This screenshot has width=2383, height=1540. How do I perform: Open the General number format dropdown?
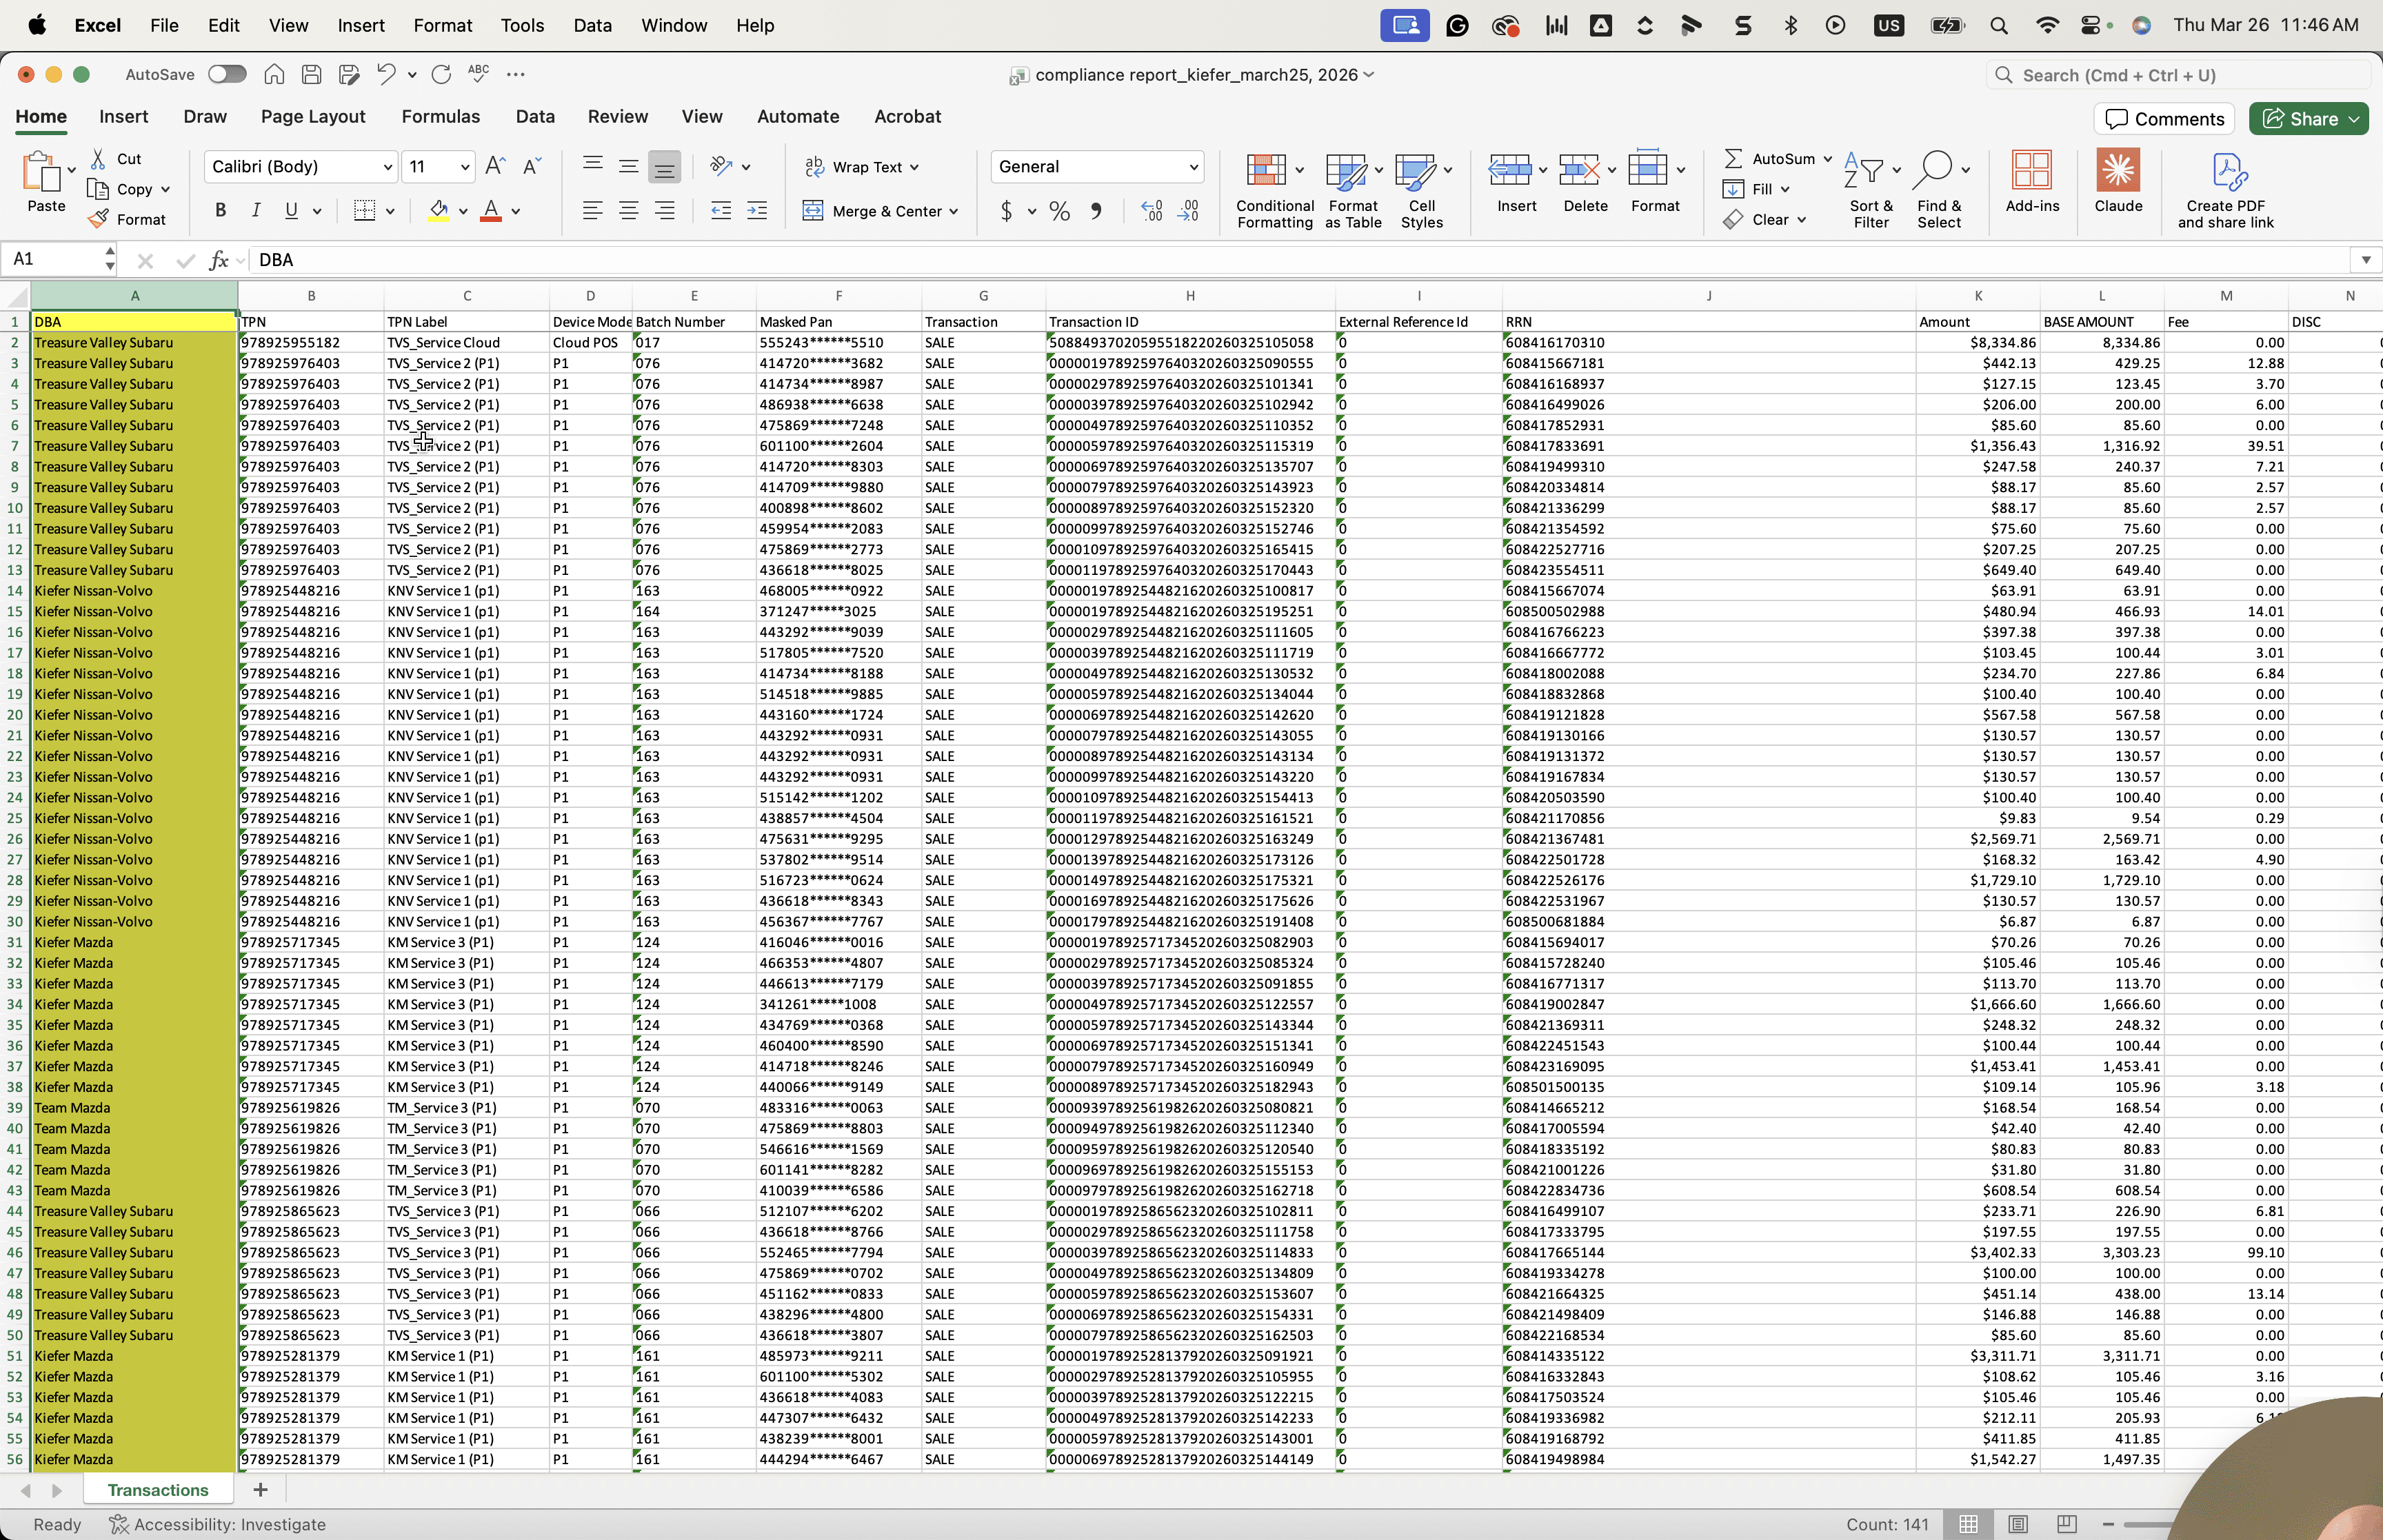click(1194, 167)
